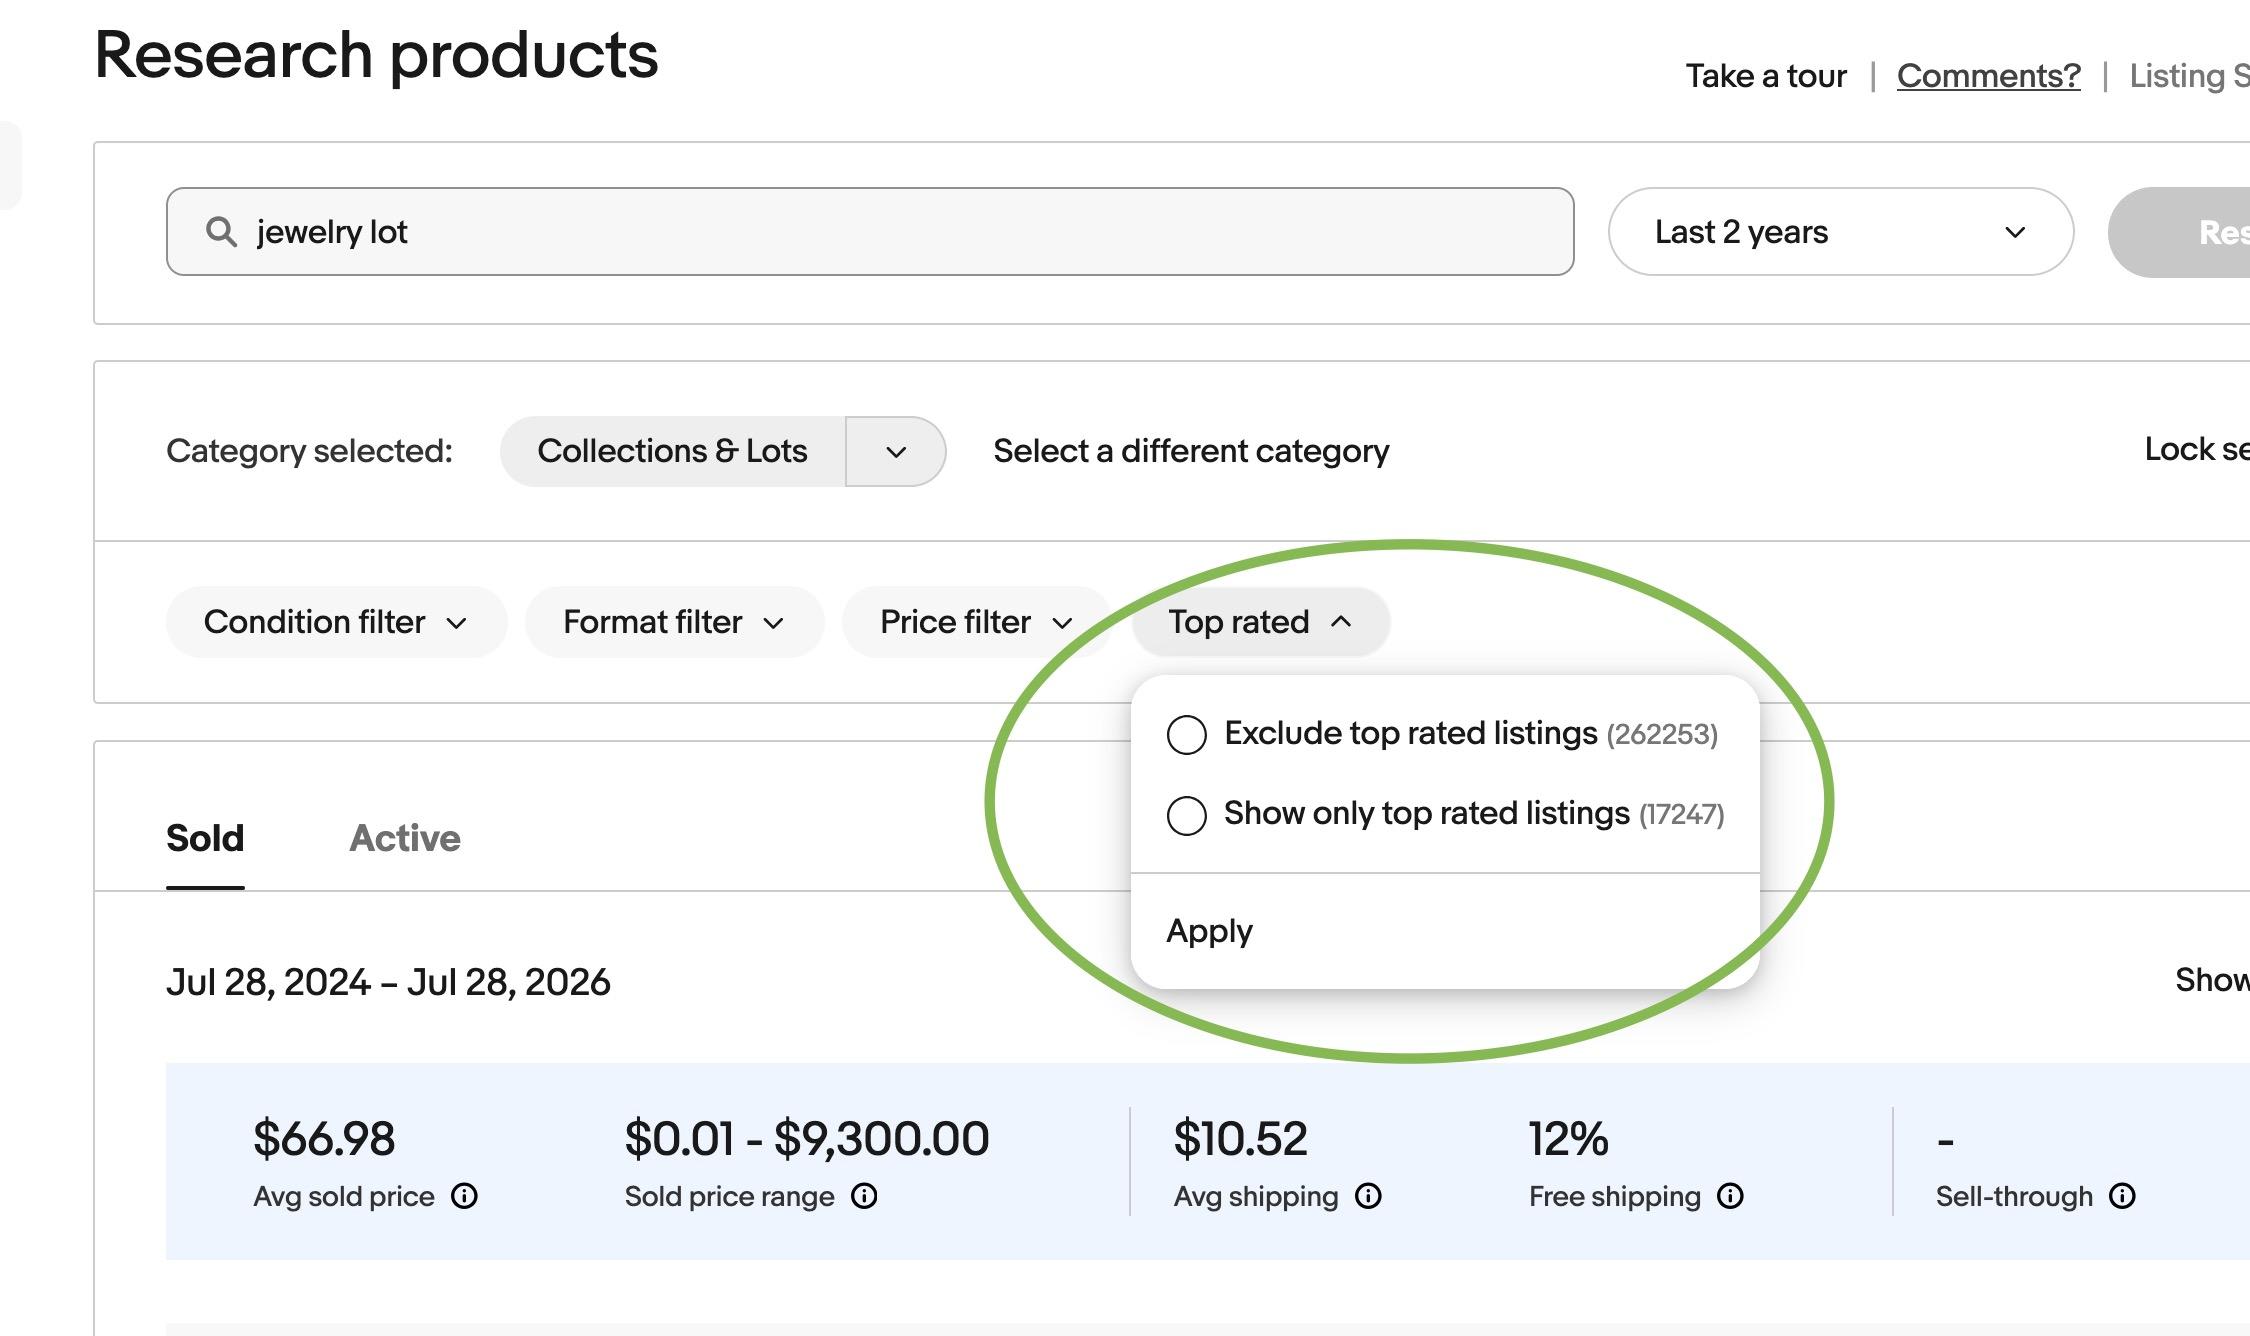Open the Format filter dropdown
The image size is (2250, 1336).
tap(674, 622)
